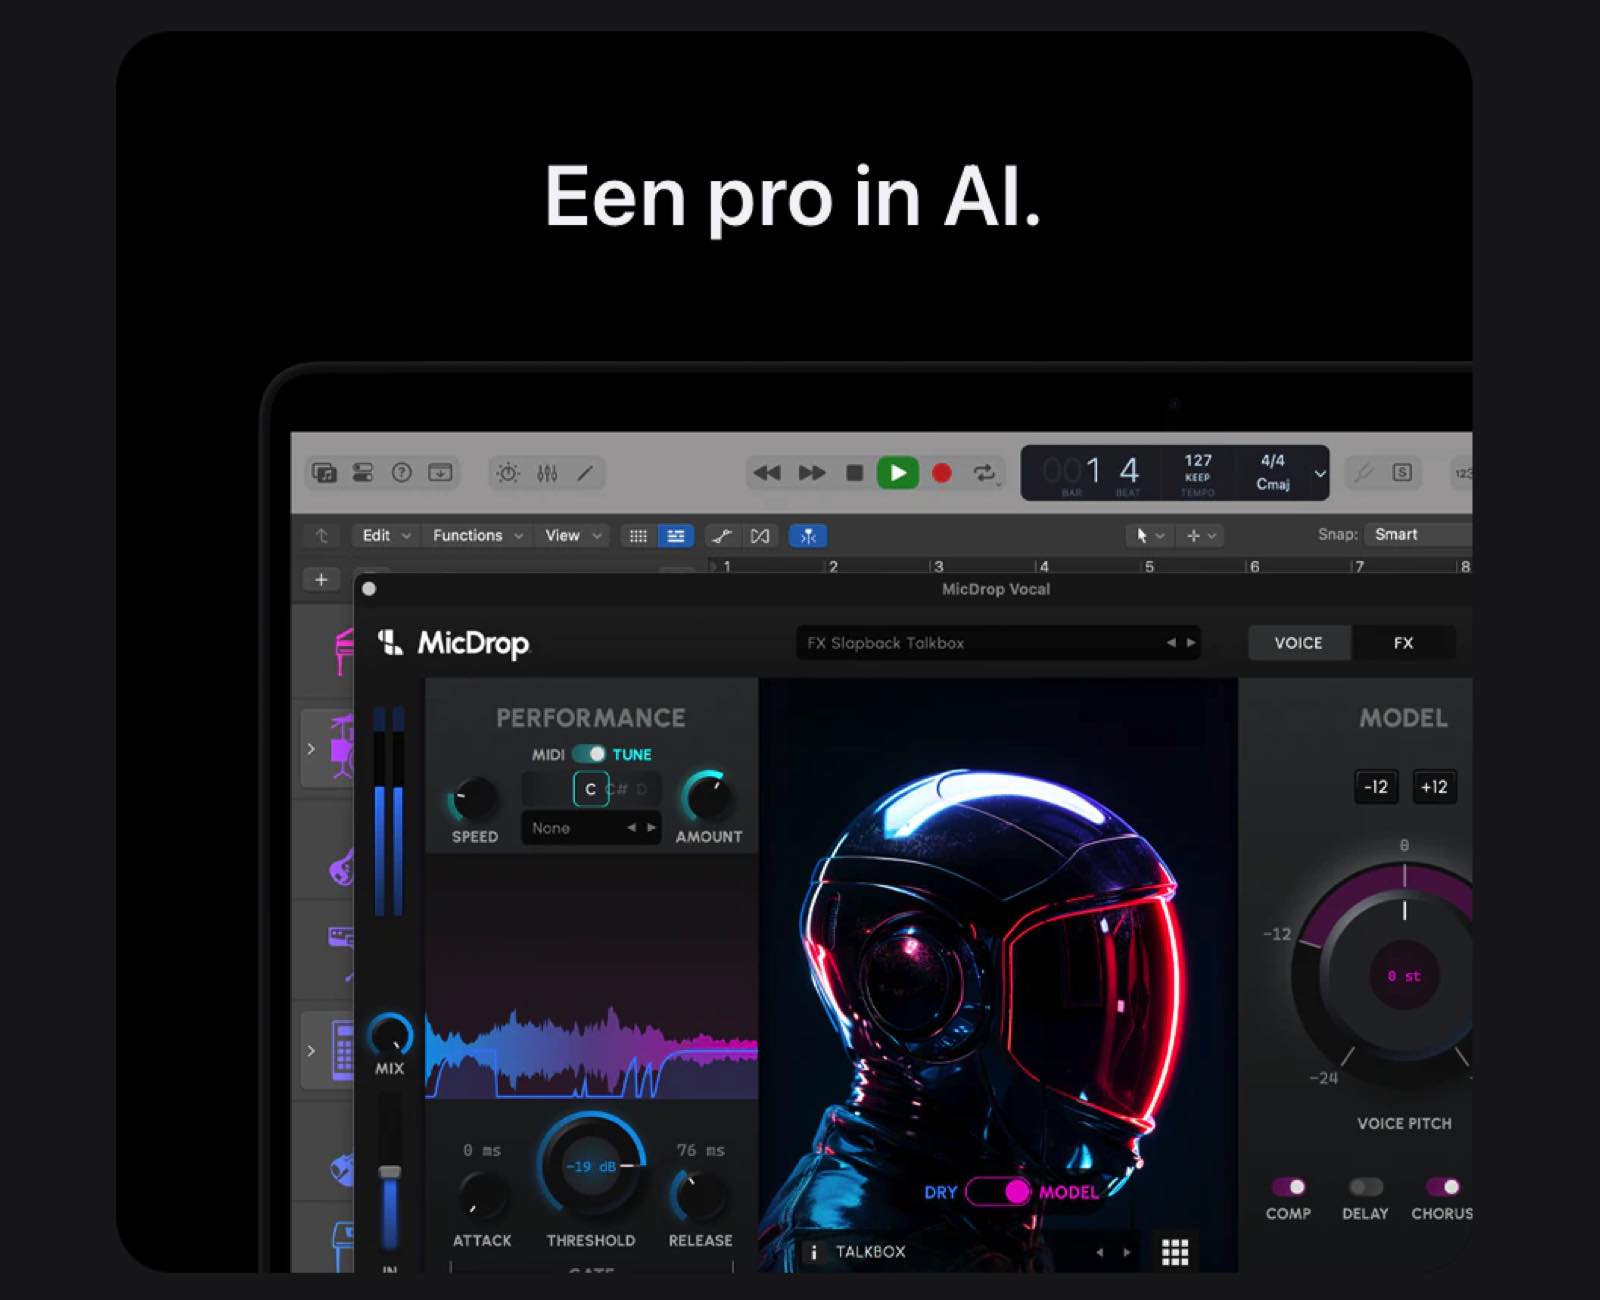Toggle the MIDI/TUNE switch

(589, 754)
